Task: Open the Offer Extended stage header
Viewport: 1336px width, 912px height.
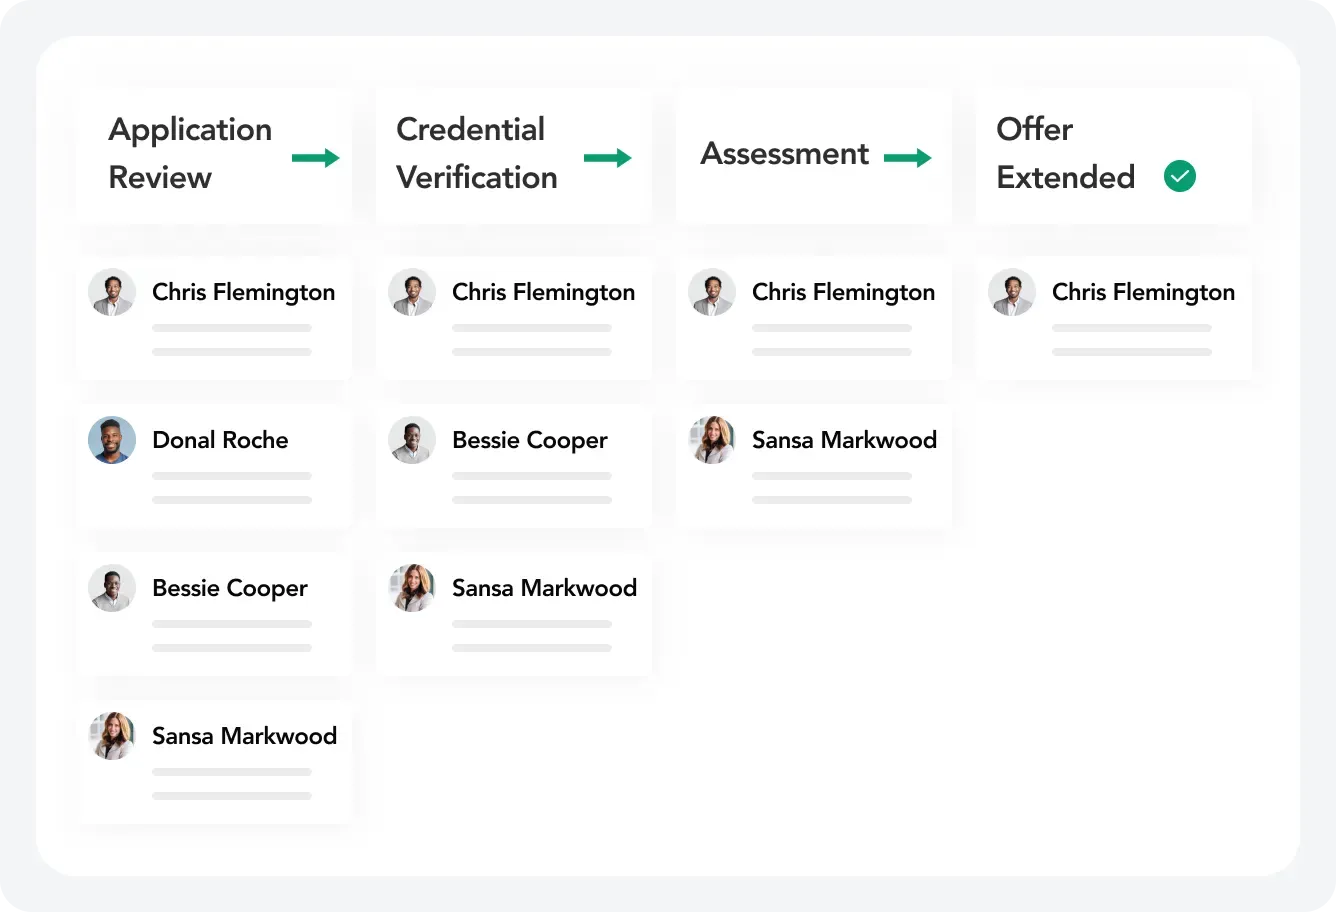Action: tap(1065, 153)
